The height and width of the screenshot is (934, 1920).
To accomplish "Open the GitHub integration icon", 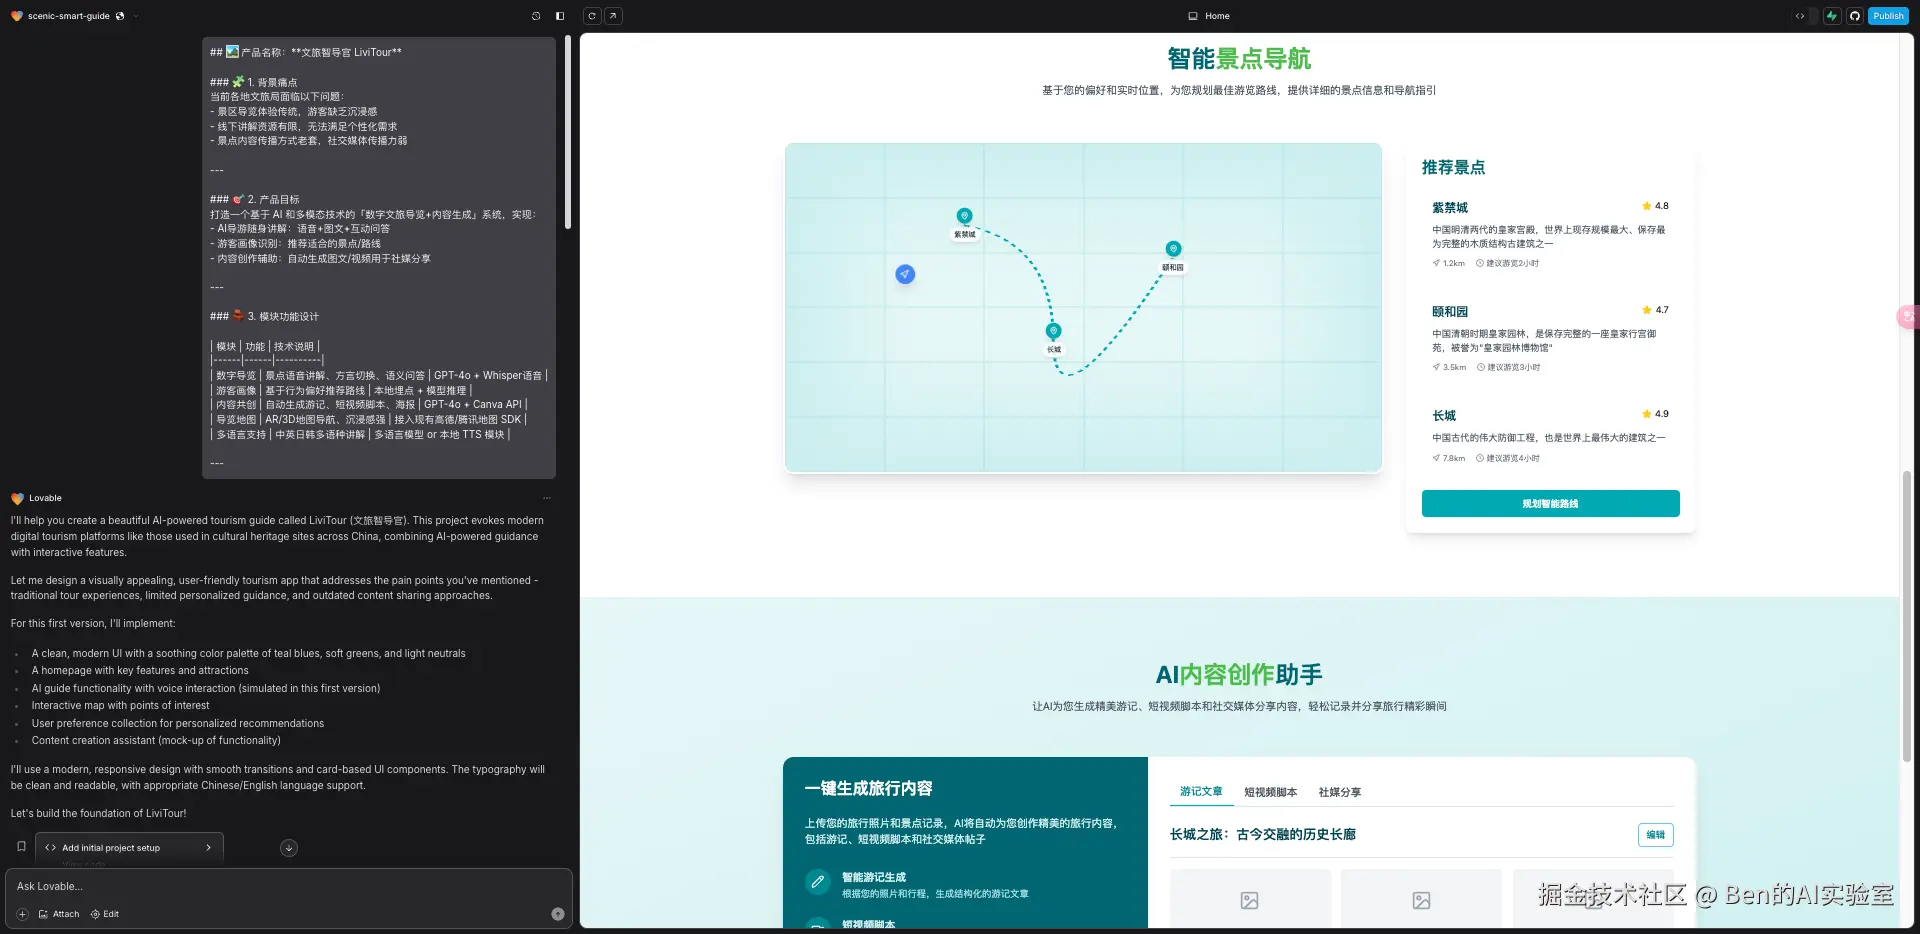I will tap(1855, 16).
